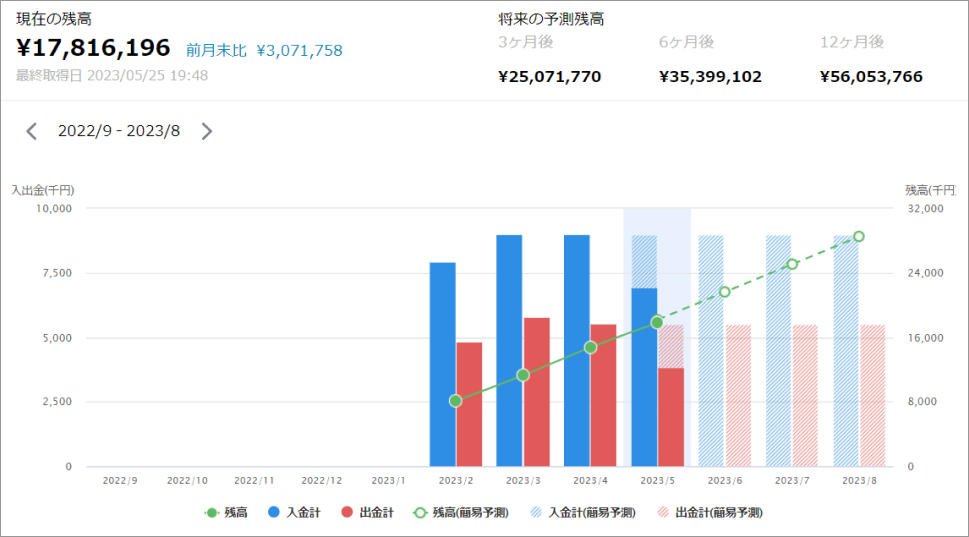Click the hatched forecast 入金 bar for 2023/8
The image size is (969, 537).
846,350
